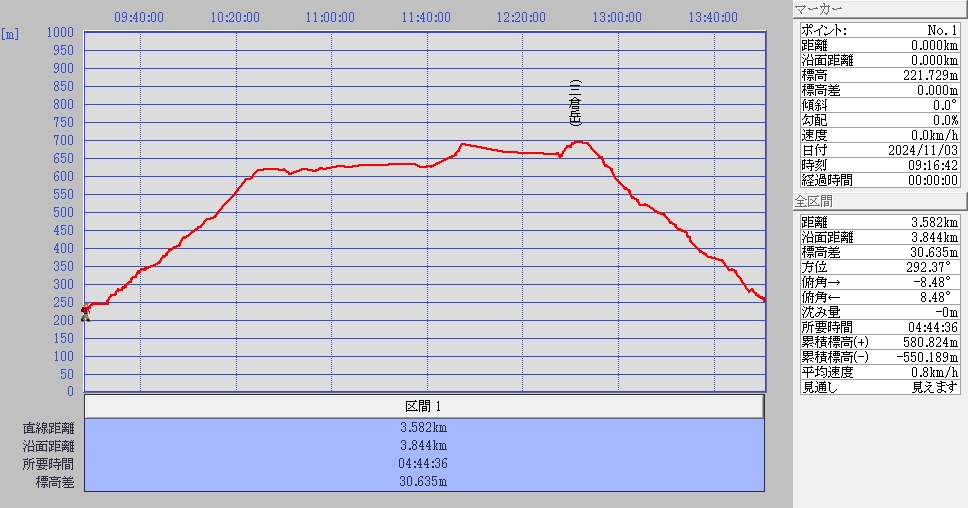Click the 1000 elevation axis label
This screenshot has width=968, height=508.
(x=60, y=32)
